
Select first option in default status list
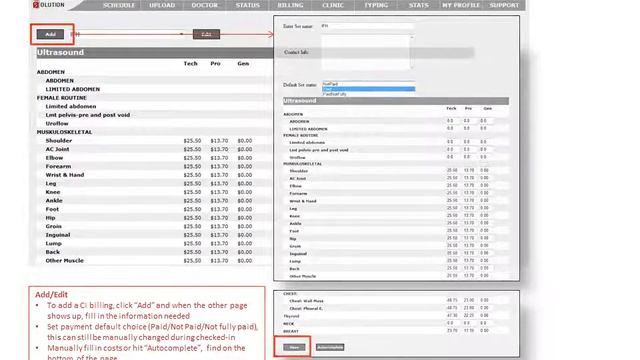[369, 84]
